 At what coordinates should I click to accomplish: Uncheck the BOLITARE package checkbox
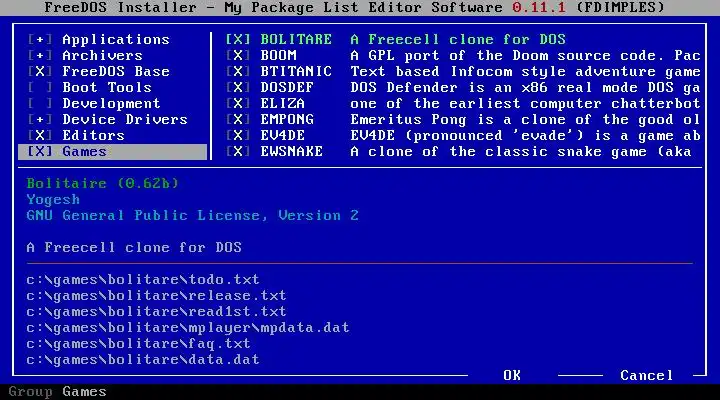[x=238, y=39]
